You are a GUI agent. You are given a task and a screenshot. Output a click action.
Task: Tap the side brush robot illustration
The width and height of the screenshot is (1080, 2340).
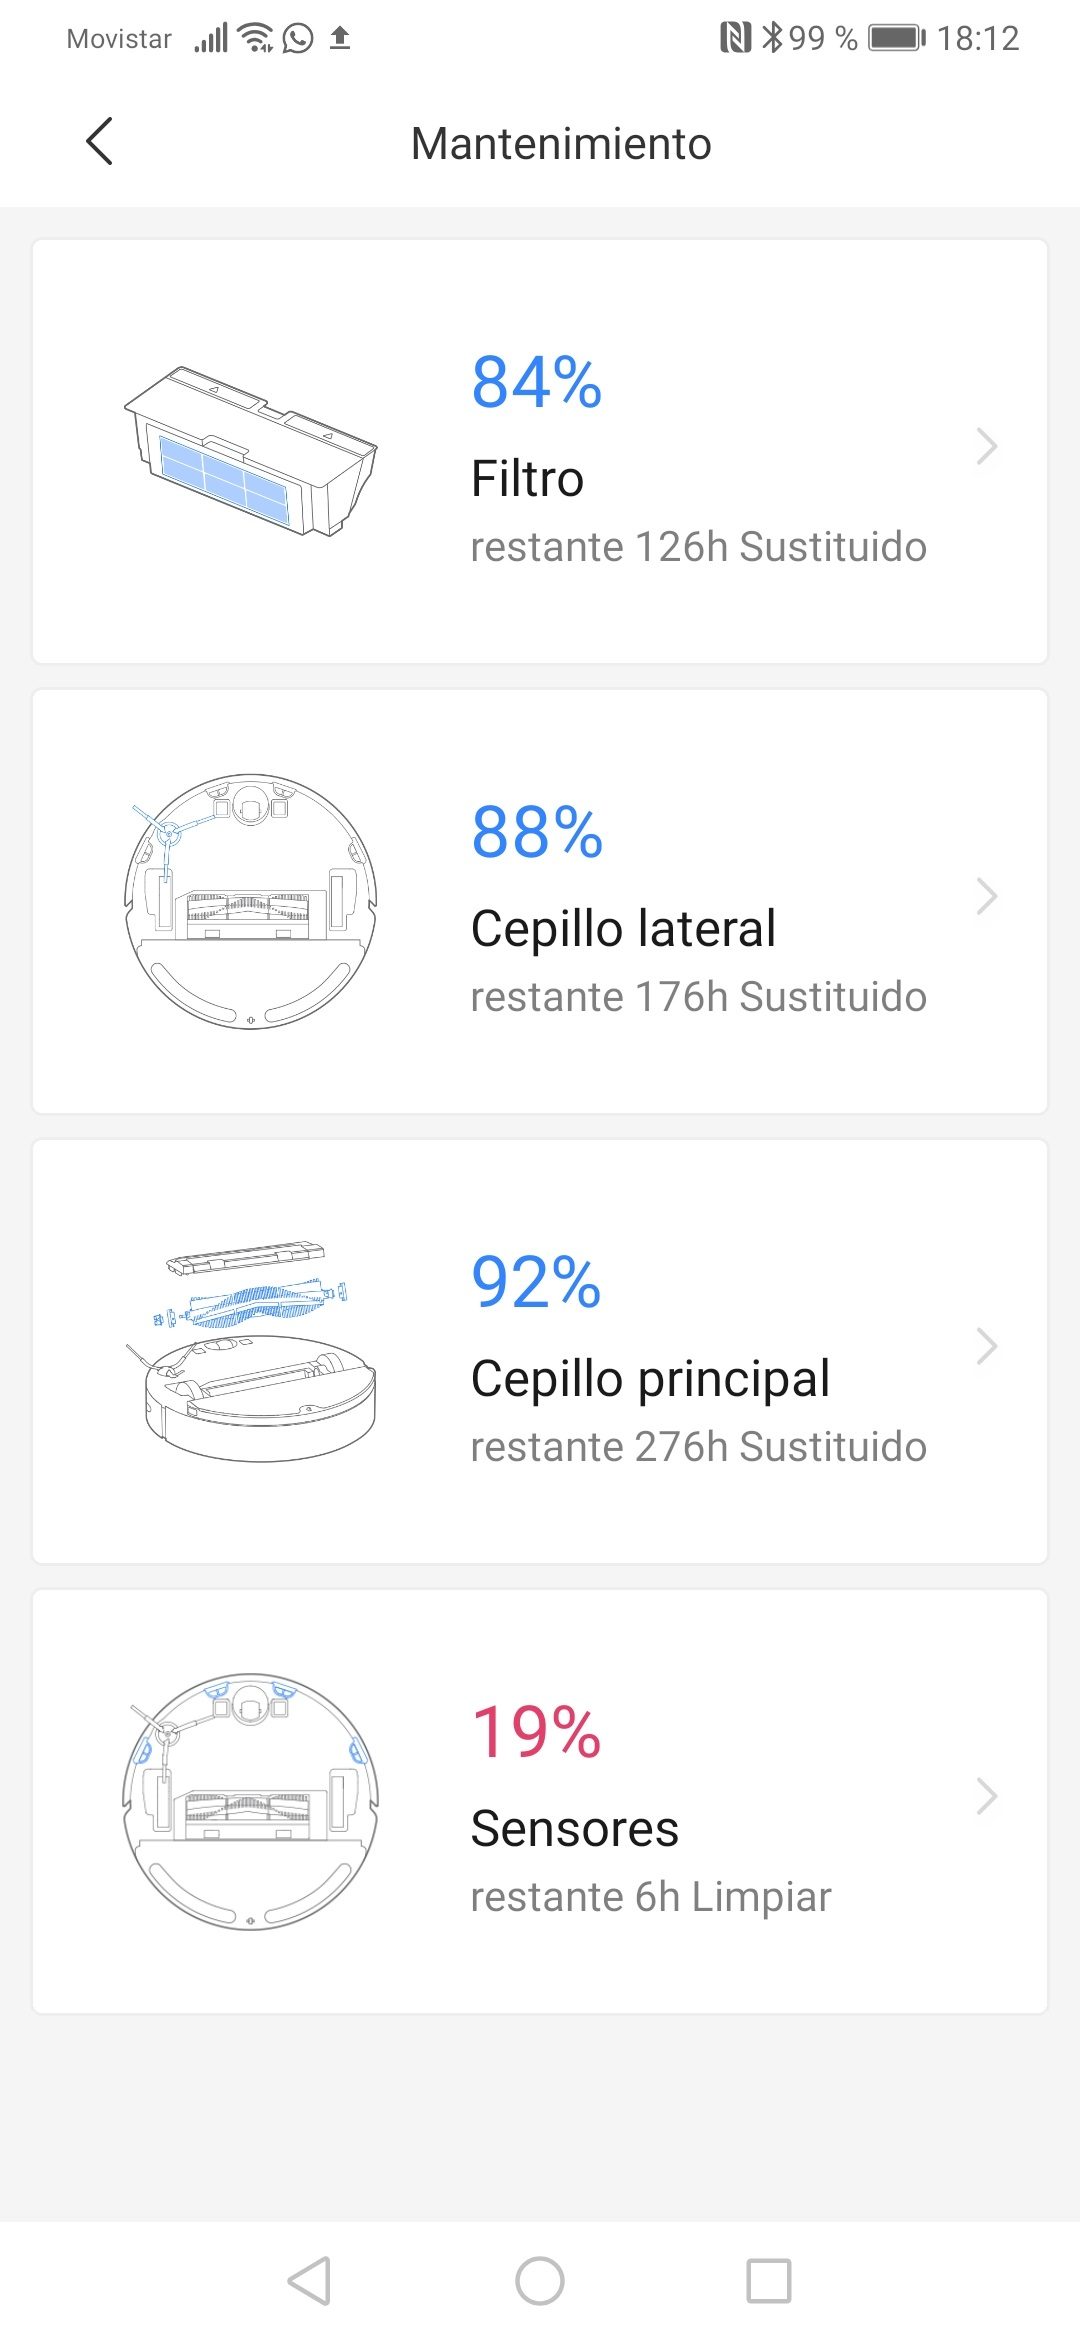pyautogui.click(x=251, y=901)
